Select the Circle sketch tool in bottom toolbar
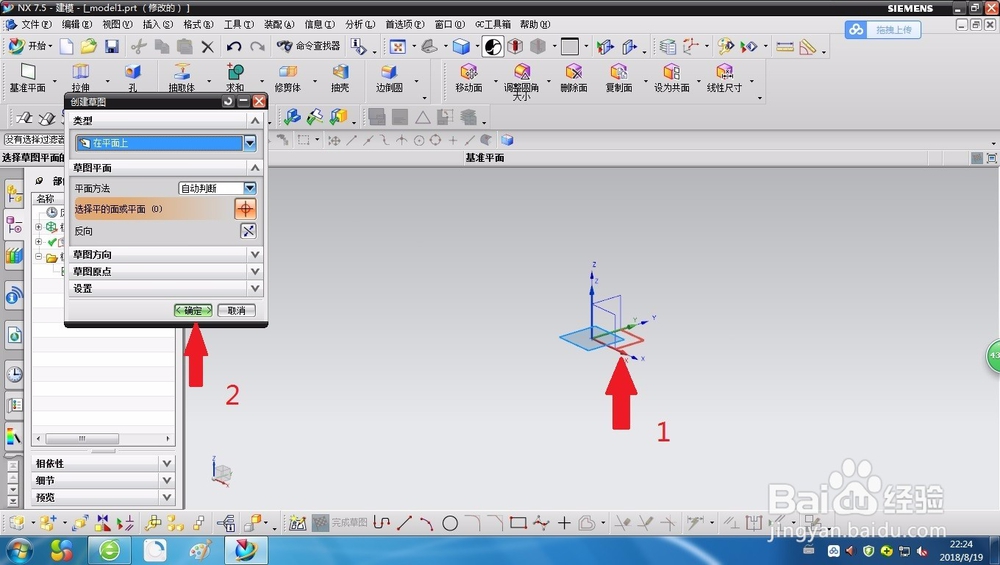This screenshot has height=565, width=1000. click(x=450, y=524)
